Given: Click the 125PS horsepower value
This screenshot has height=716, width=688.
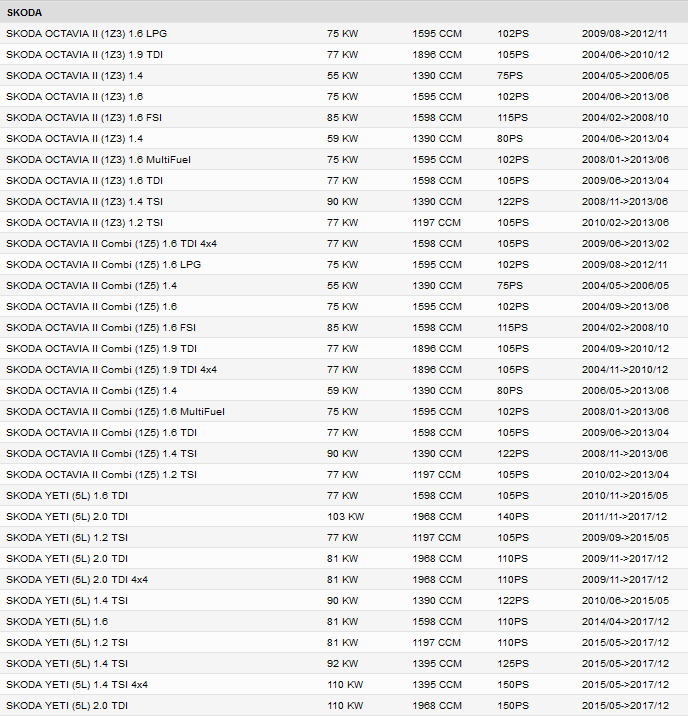Looking at the screenshot, I should [x=513, y=664].
